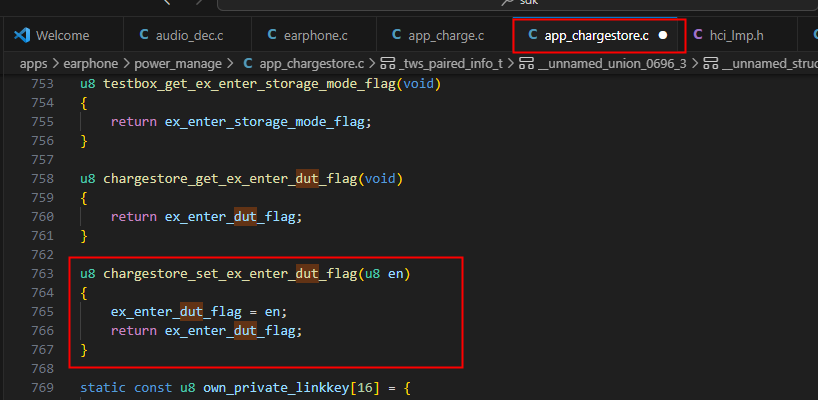Click C icon in breadcrumb before app_chargestore.c
Image resolution: width=818 pixels, height=400 pixels.
pyautogui.click(x=248, y=64)
